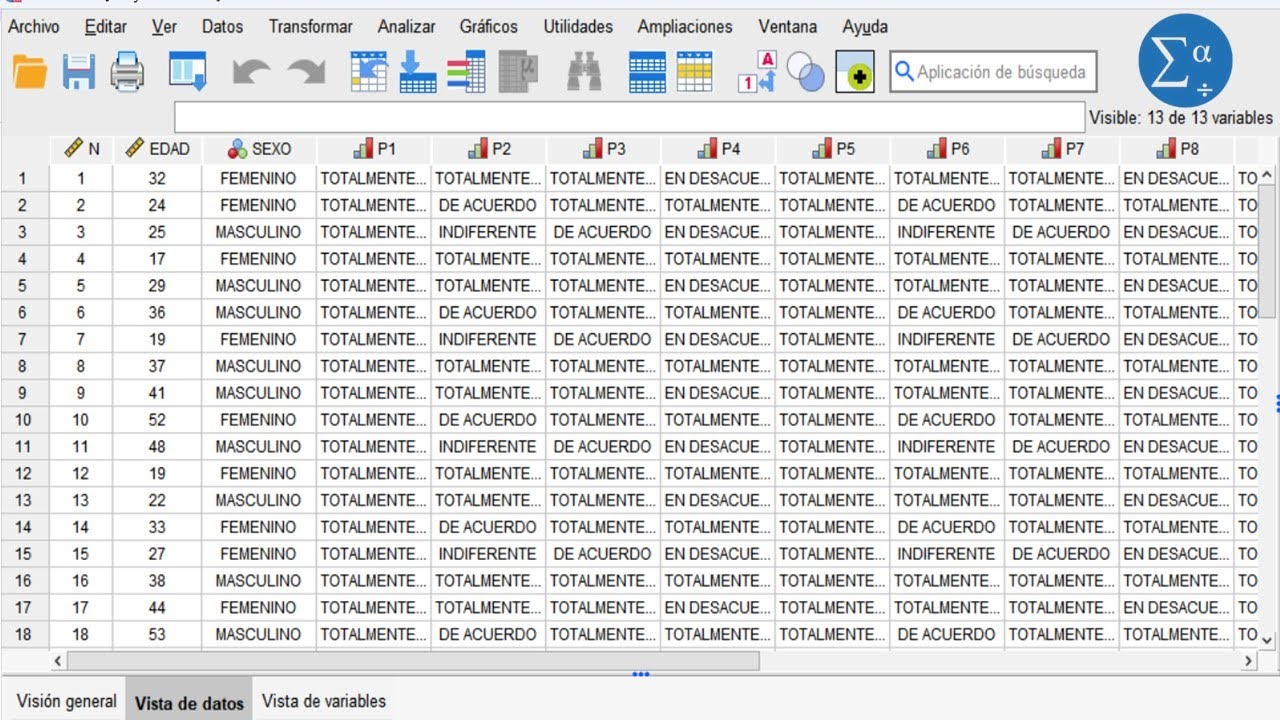Select the P3 column header

(603, 149)
